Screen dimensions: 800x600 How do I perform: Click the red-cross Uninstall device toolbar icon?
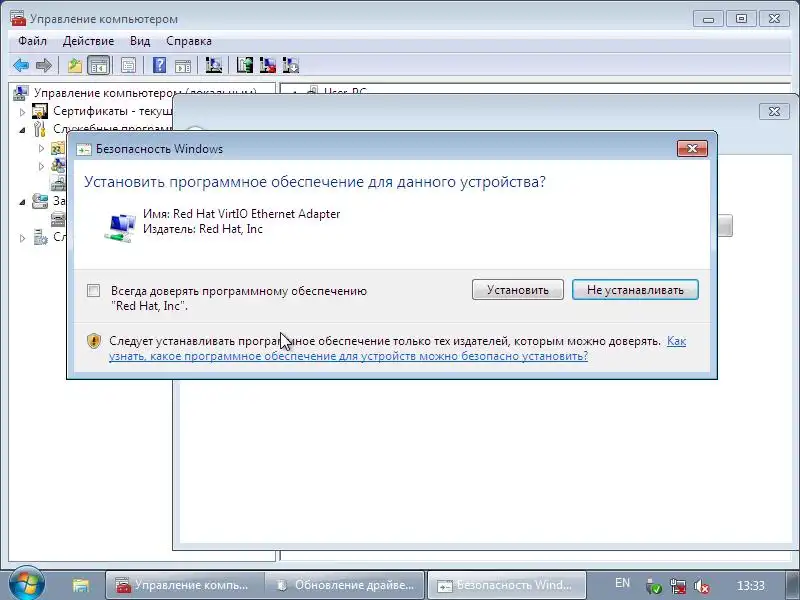(x=267, y=65)
